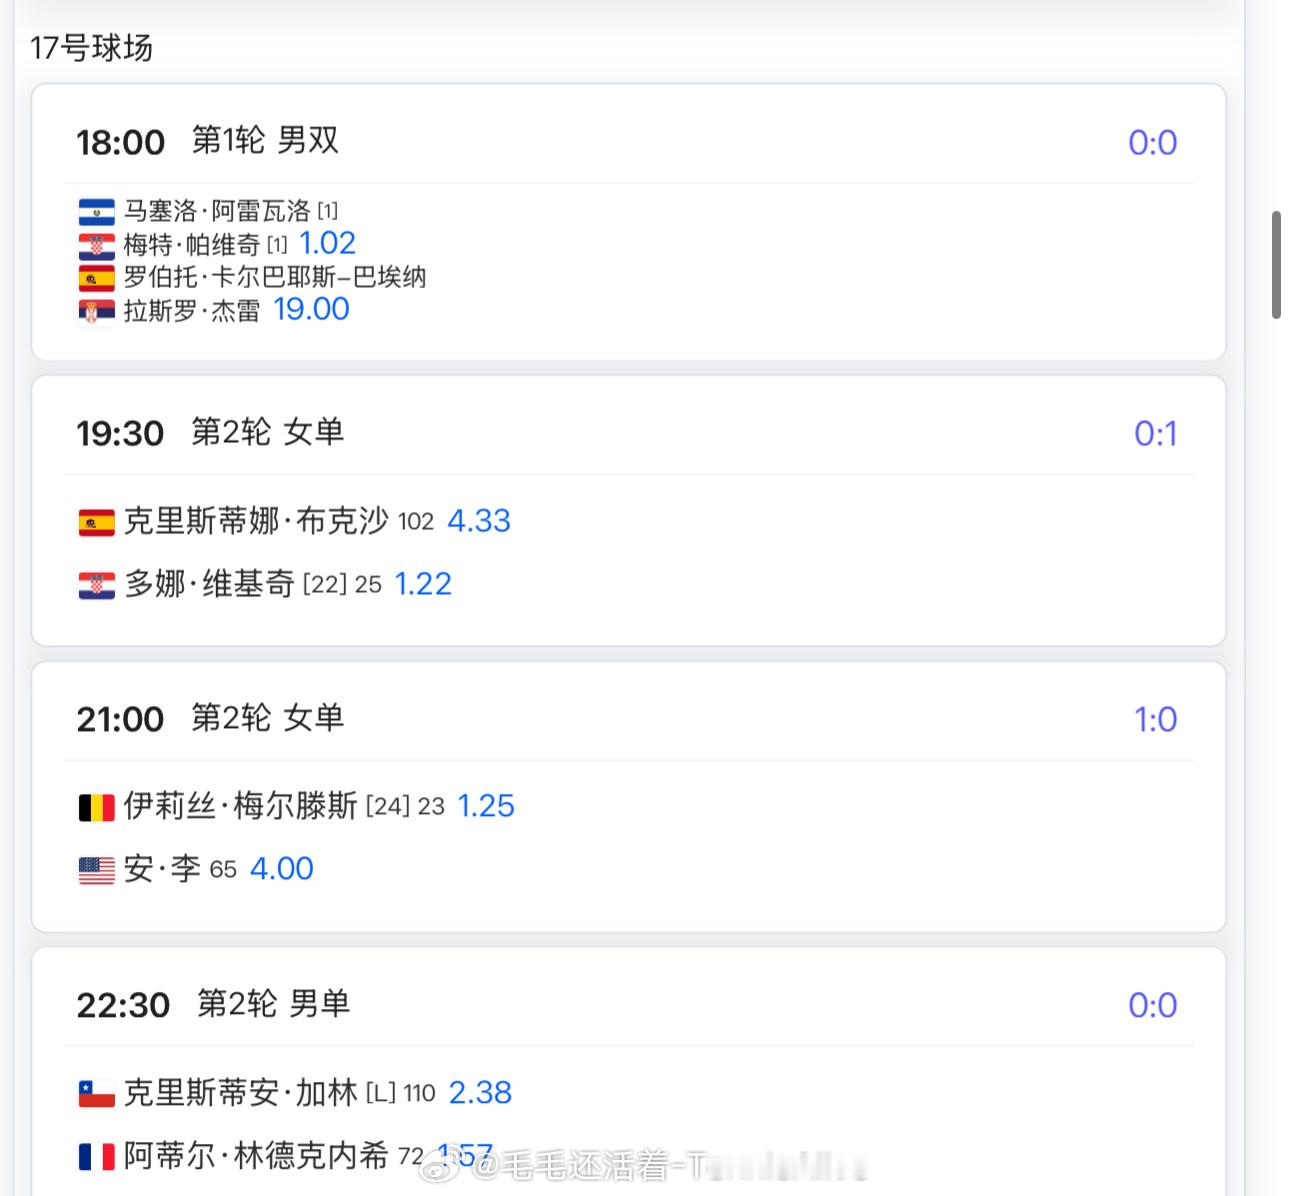Viewport: 1290px width, 1196px height.
Task: Open the 21:00 女单 match score 1:0
Action: 1155,719
